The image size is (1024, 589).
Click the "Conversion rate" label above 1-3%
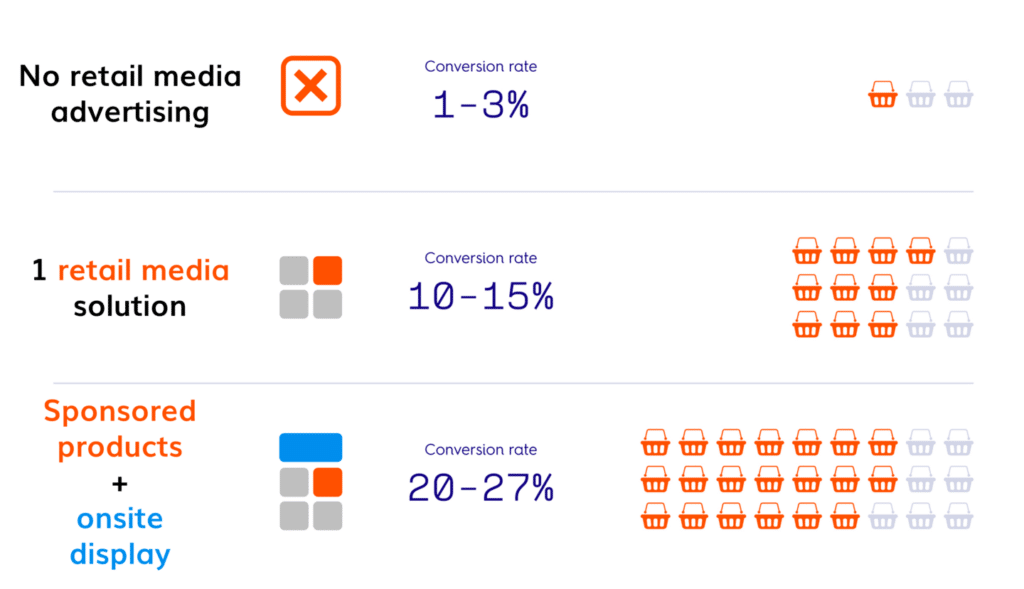click(480, 67)
